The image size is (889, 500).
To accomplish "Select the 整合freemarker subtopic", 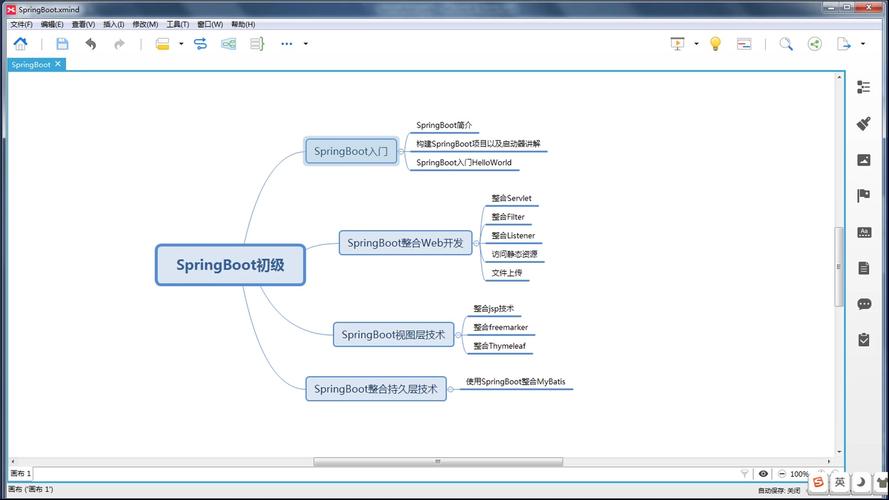I will point(501,328).
